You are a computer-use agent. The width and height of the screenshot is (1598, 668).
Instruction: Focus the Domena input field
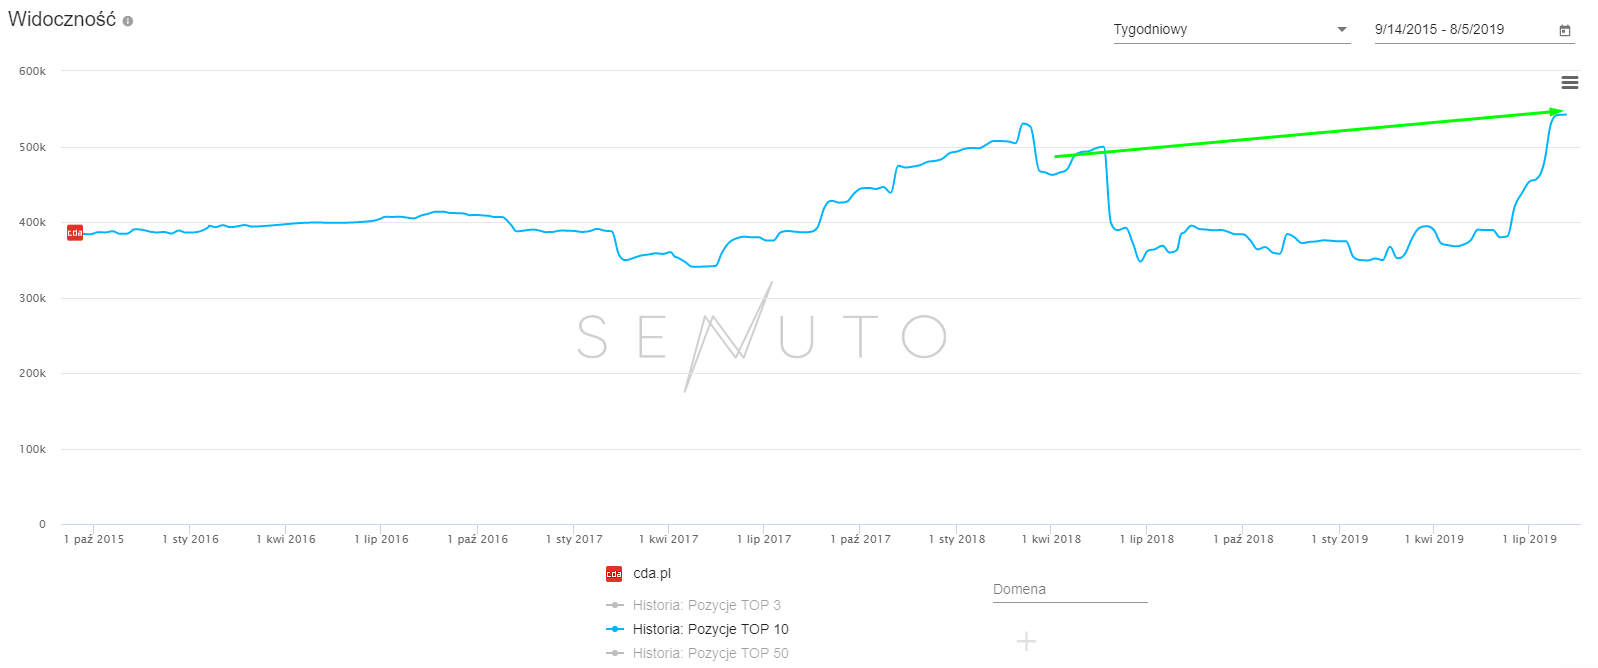[1069, 590]
